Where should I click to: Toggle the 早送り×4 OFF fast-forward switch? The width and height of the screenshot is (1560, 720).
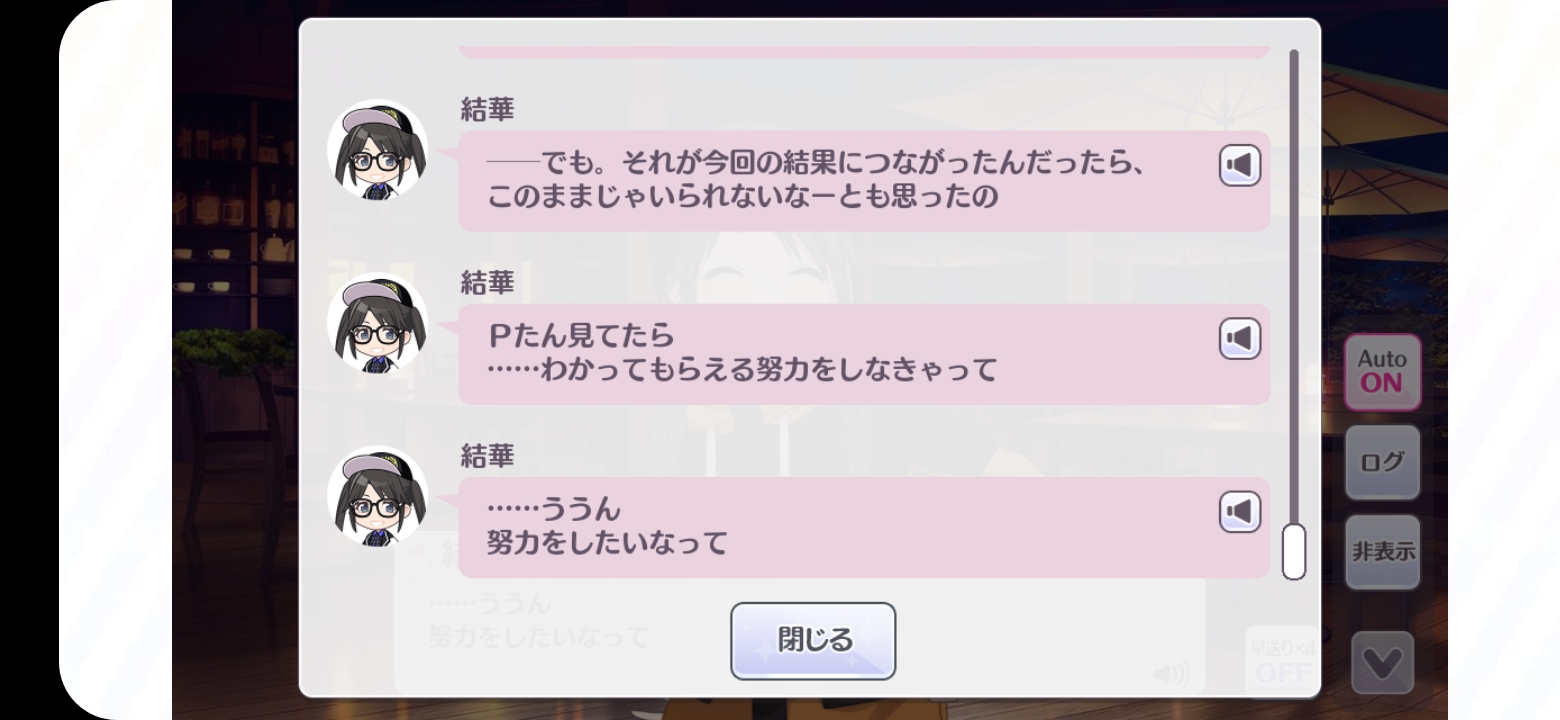(x=1281, y=662)
